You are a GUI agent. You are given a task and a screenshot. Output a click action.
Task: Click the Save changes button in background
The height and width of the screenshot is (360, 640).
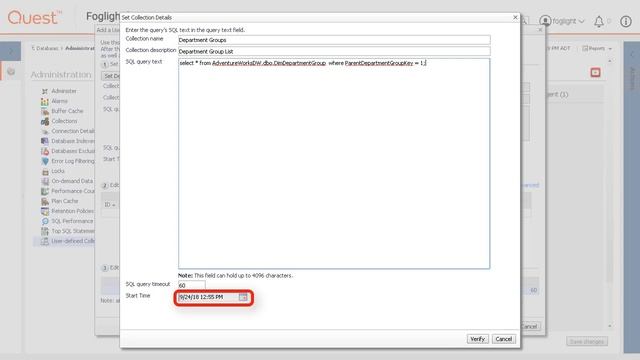(587, 341)
